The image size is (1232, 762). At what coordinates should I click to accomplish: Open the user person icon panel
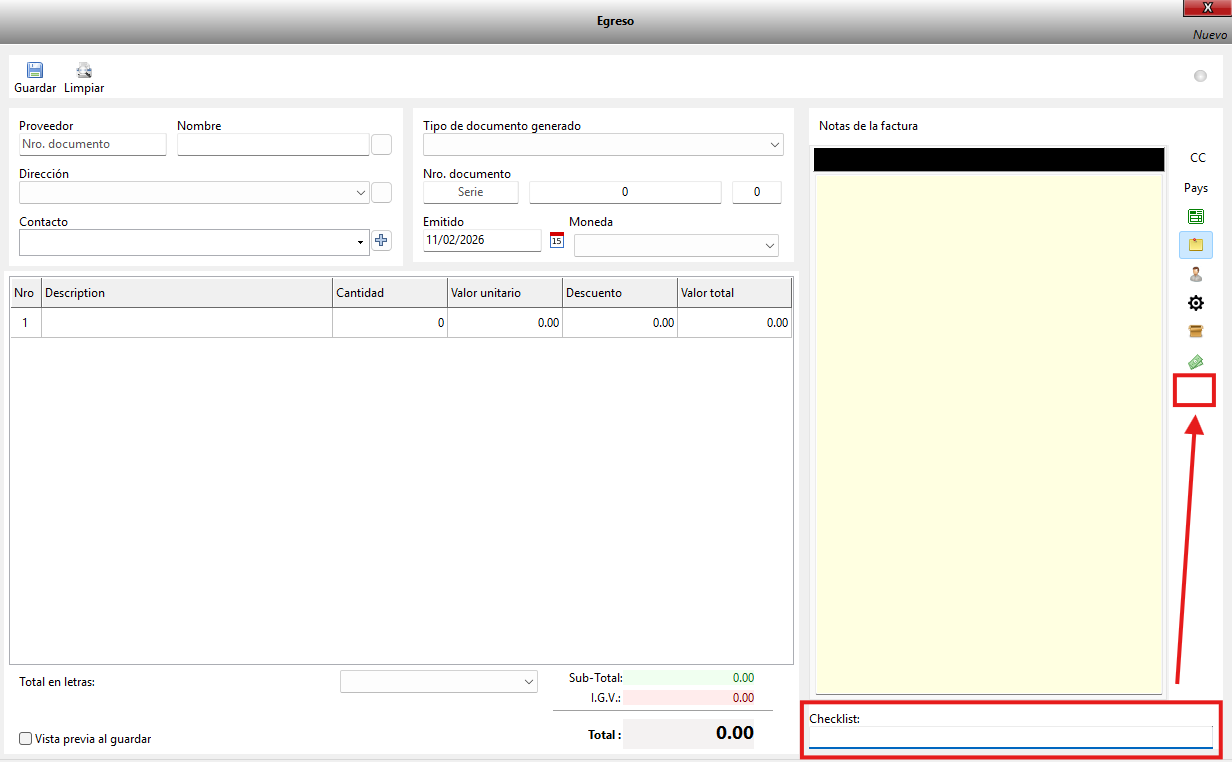[x=1195, y=274]
